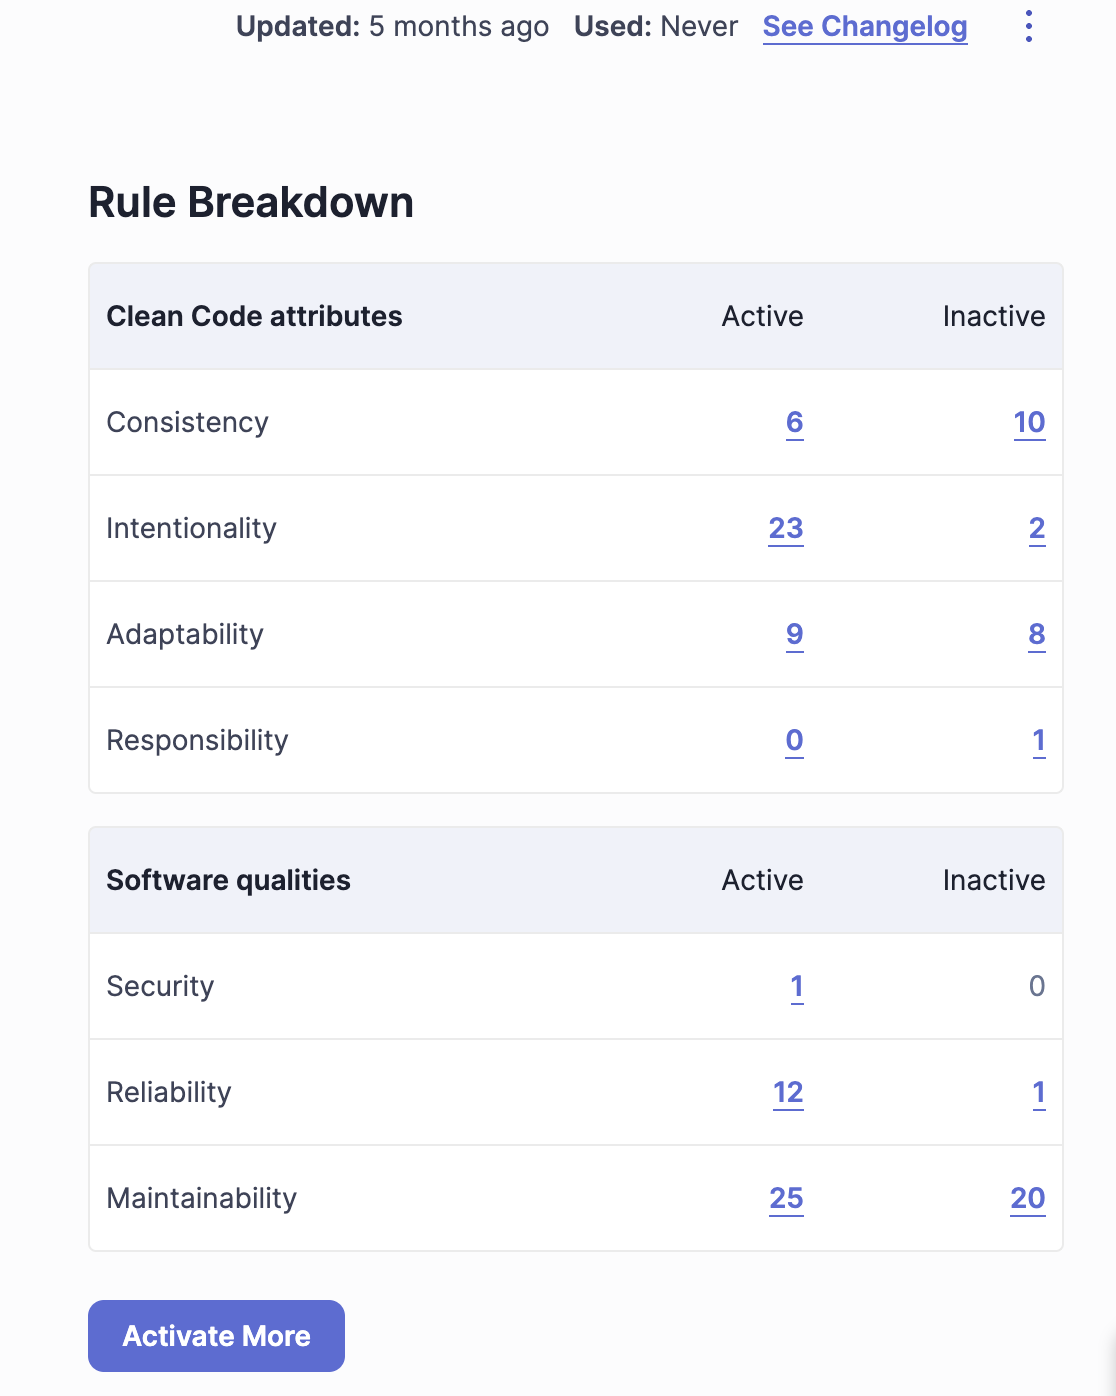Click the See Changelog link

(864, 26)
